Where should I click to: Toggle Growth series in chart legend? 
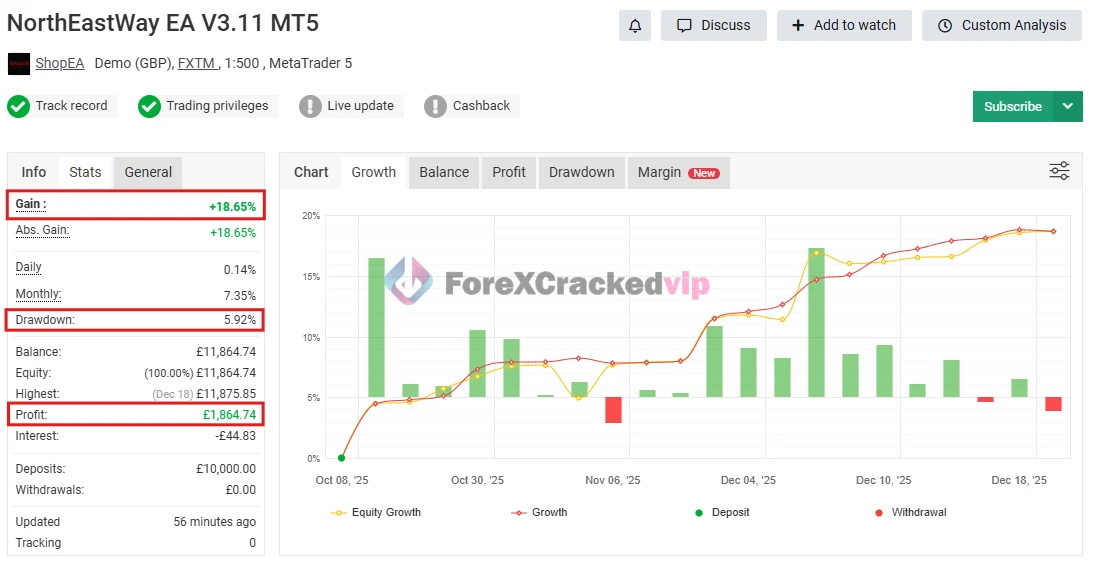tap(539, 512)
